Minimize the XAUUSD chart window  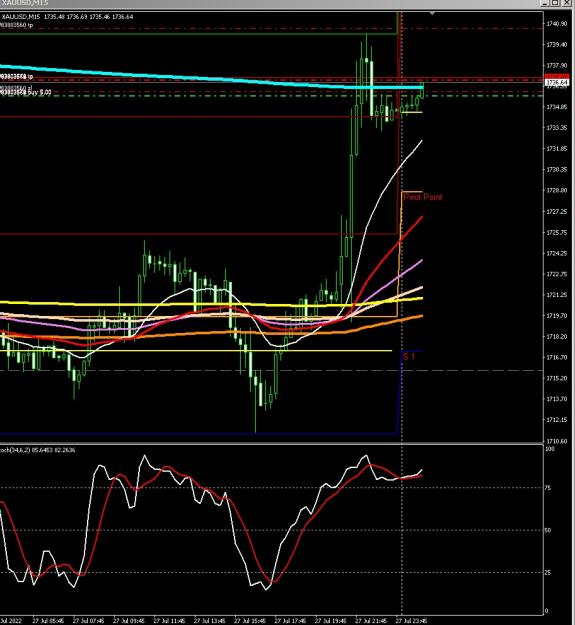click(x=546, y=3)
